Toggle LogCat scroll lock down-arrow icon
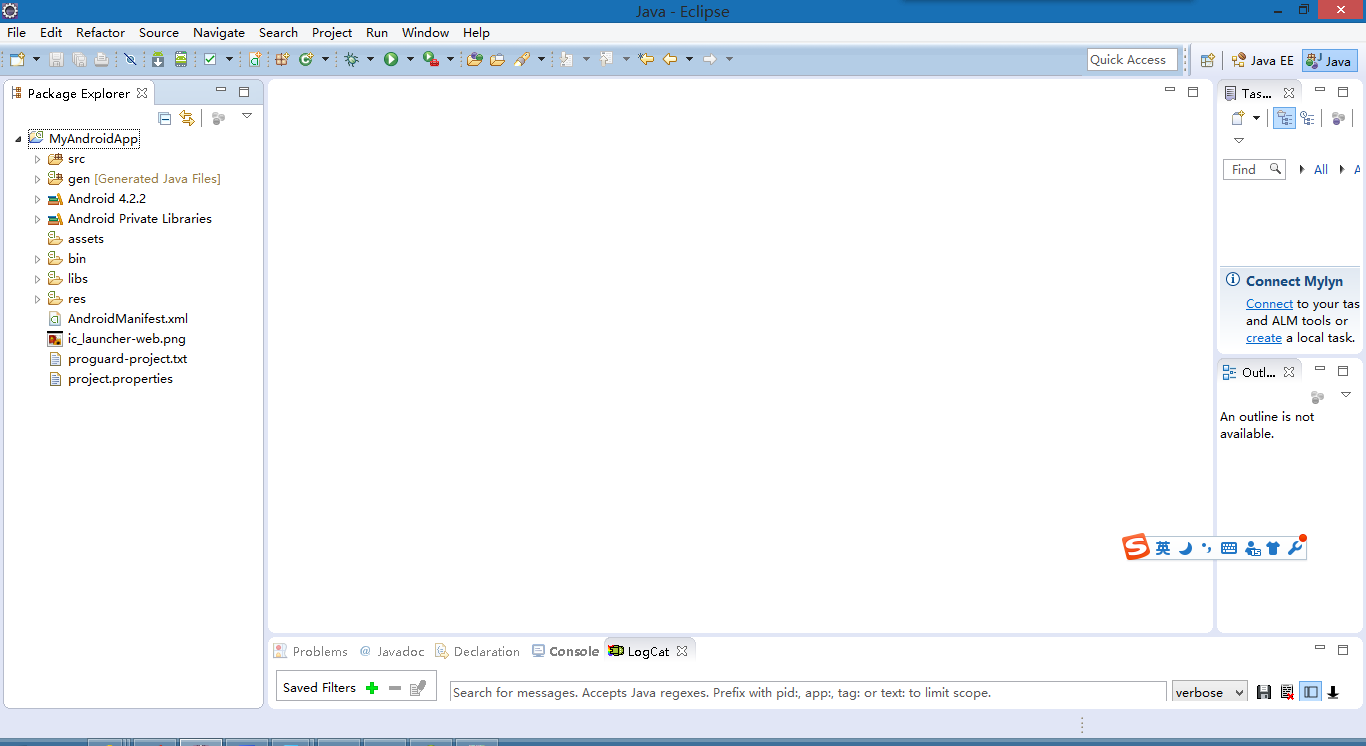Viewport: 1366px width, 746px height. tap(1333, 692)
